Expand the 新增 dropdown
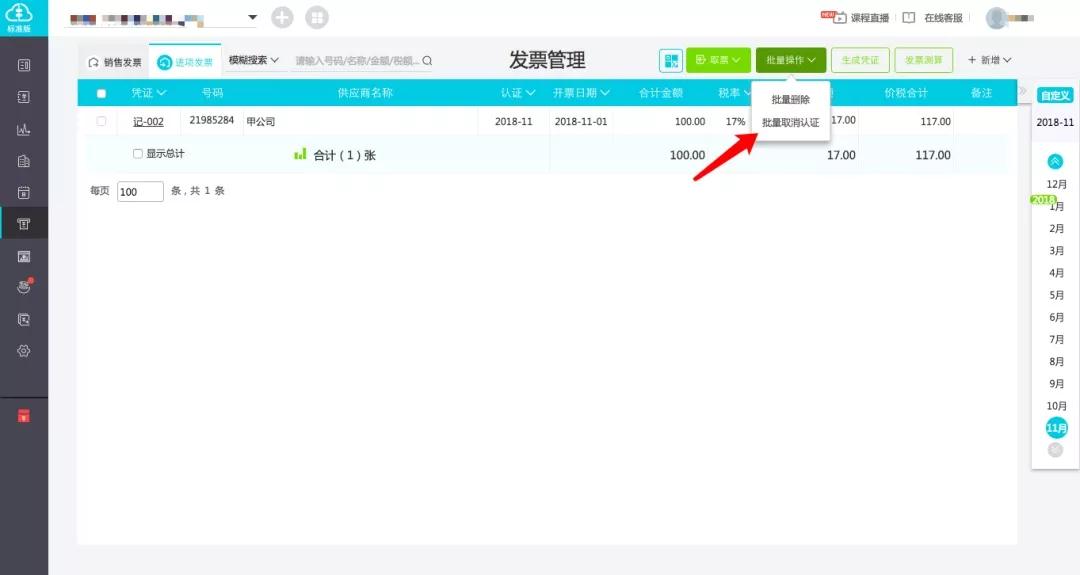This screenshot has height=575, width=1080. click(989, 60)
